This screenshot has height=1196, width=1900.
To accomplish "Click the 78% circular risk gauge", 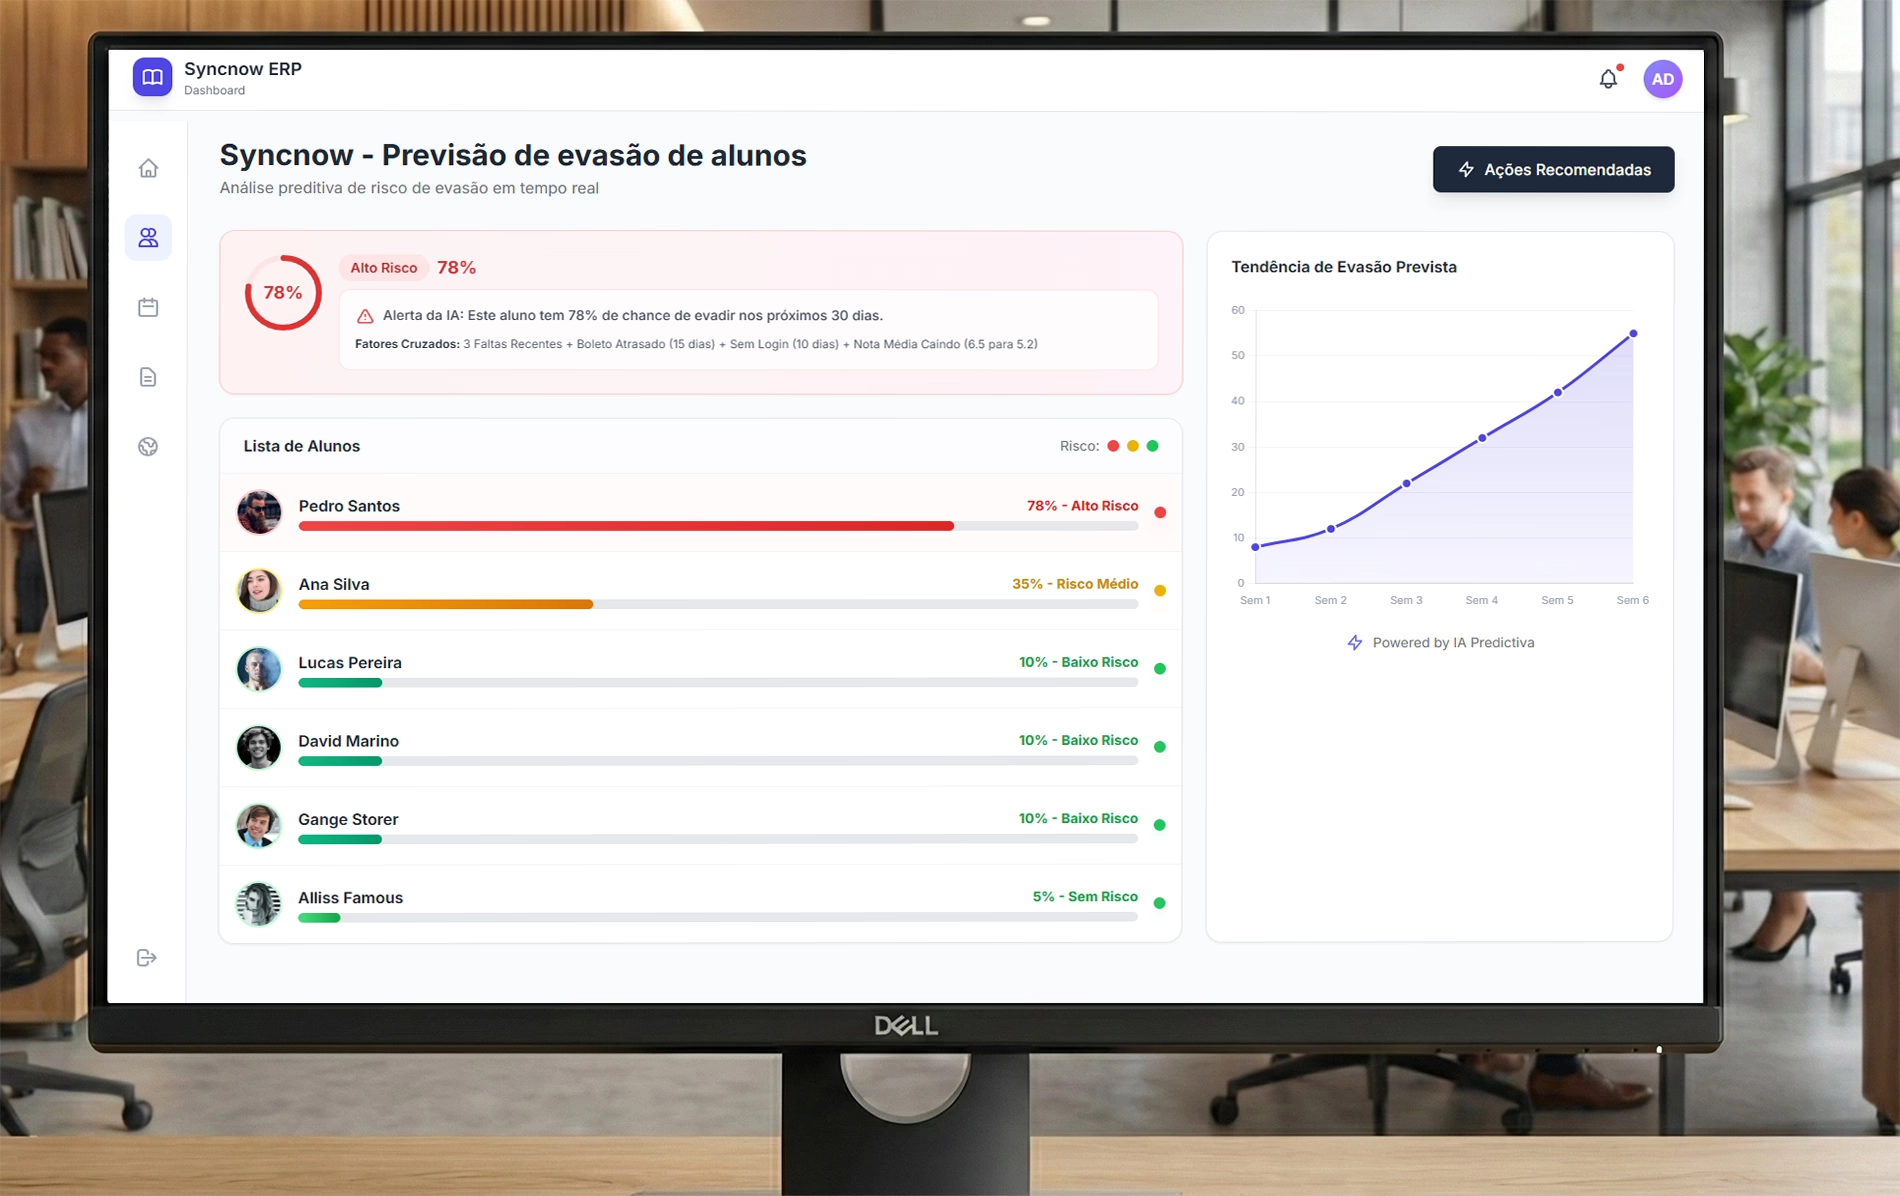I will pyautogui.click(x=283, y=293).
